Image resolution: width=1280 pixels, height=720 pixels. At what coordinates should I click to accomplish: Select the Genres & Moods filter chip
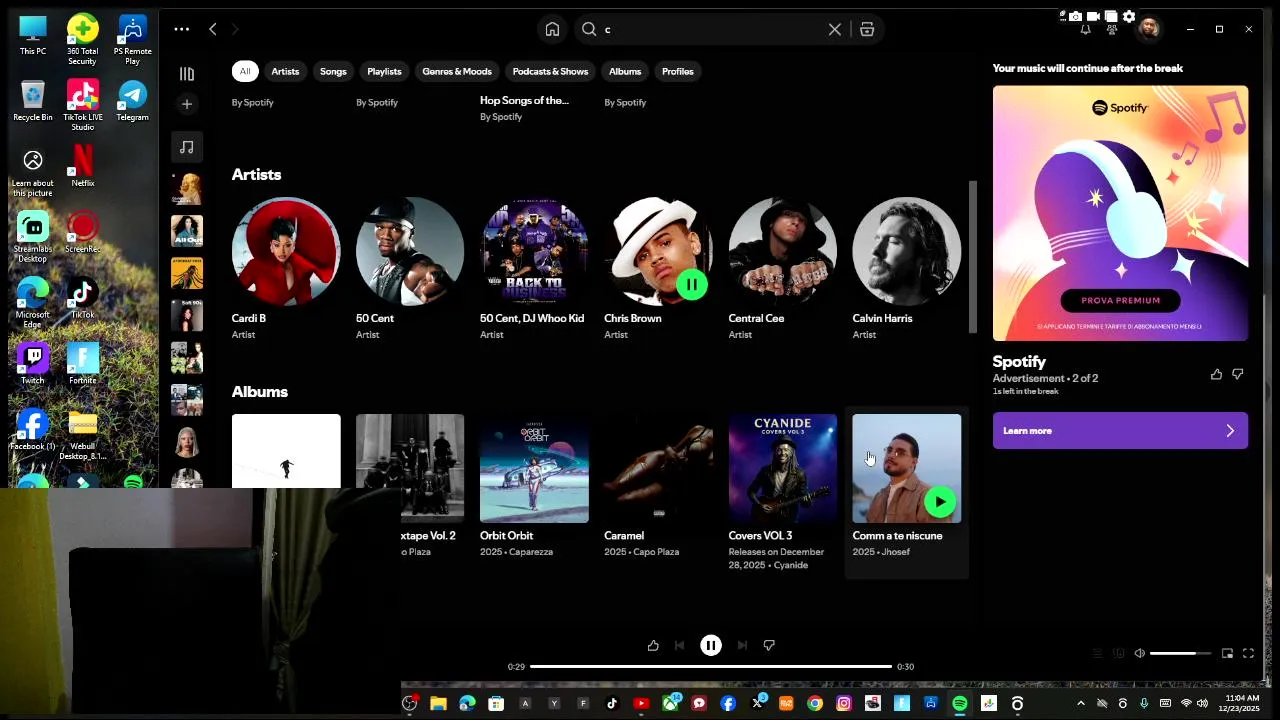click(457, 71)
